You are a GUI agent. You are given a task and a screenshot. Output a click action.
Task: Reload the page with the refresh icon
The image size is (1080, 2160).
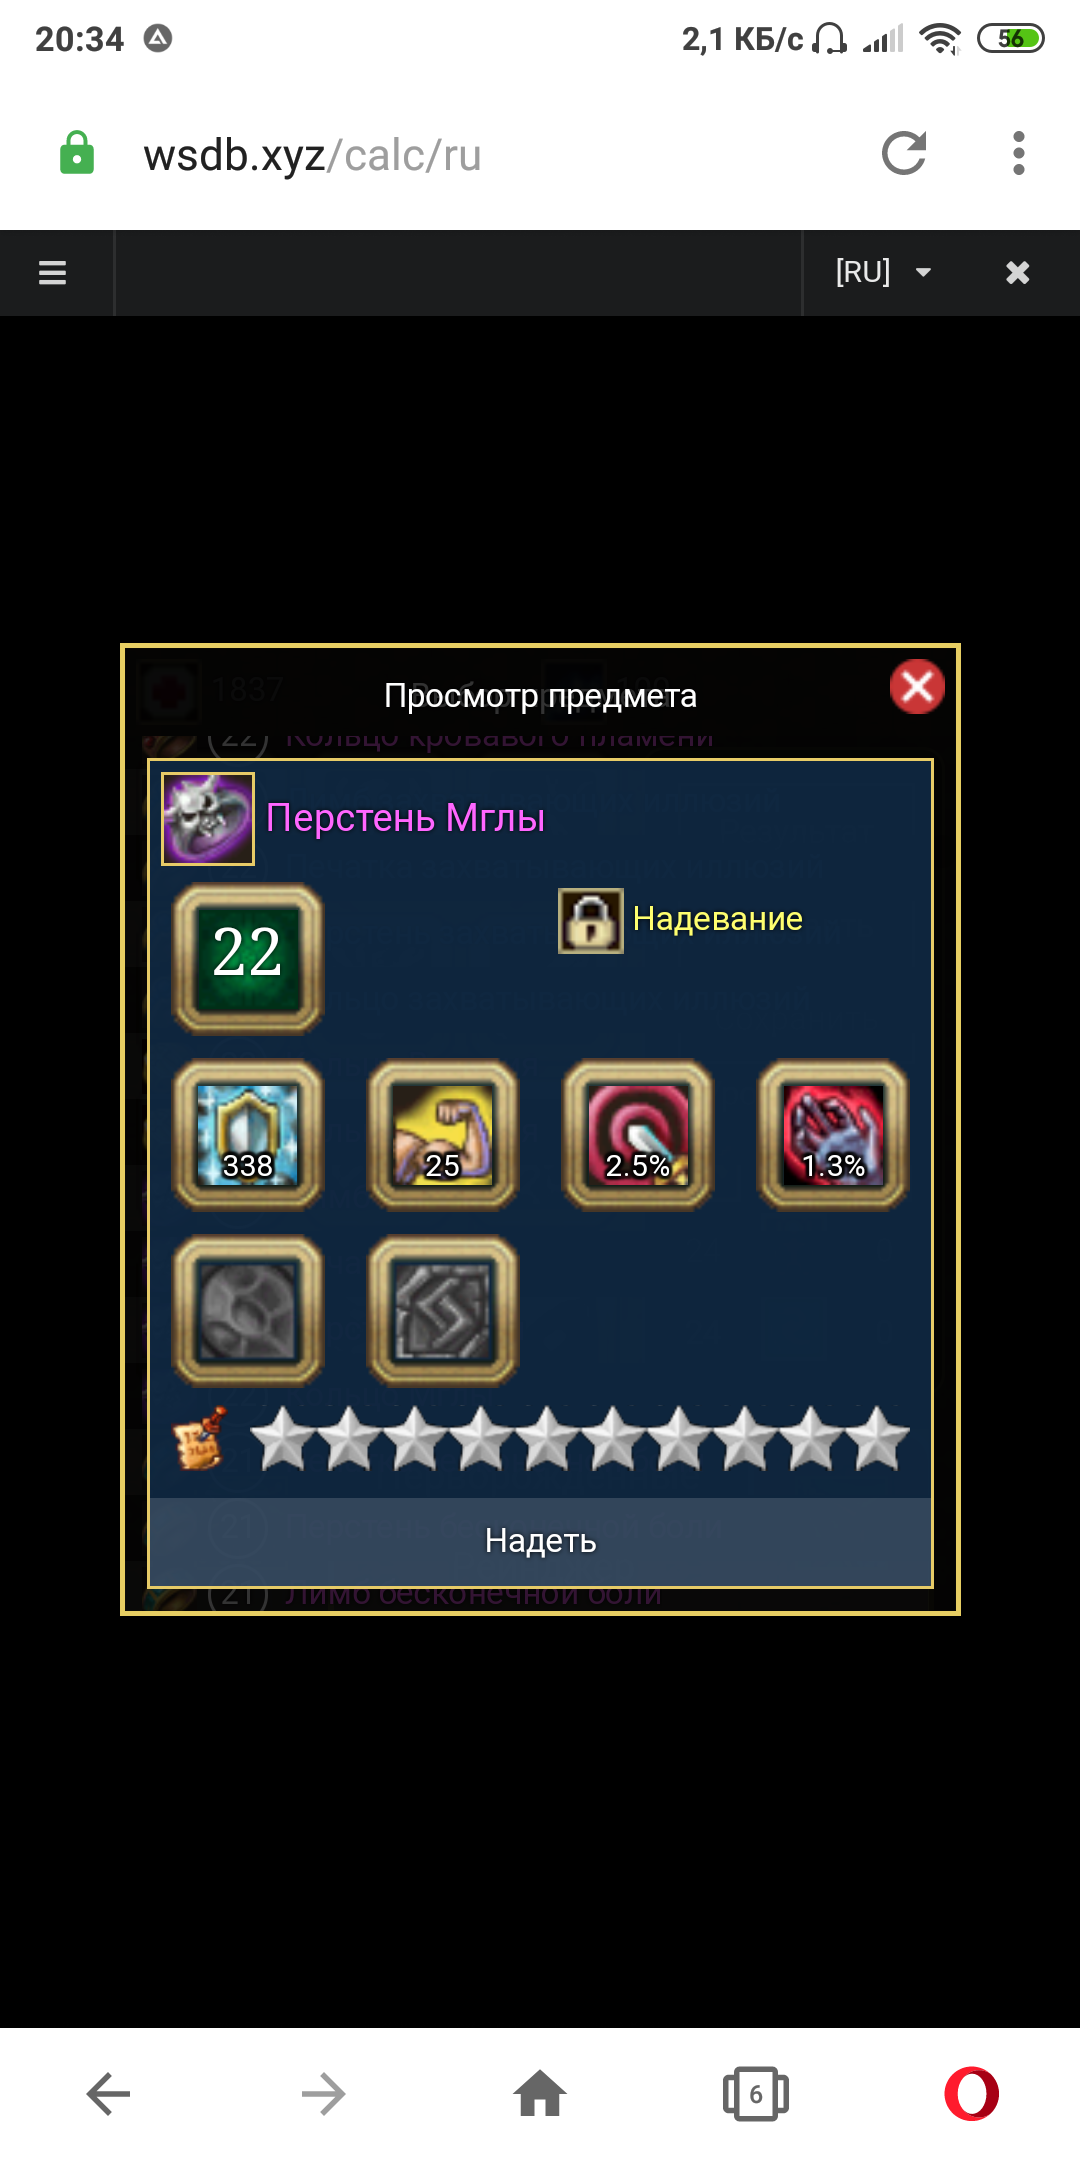pos(904,154)
